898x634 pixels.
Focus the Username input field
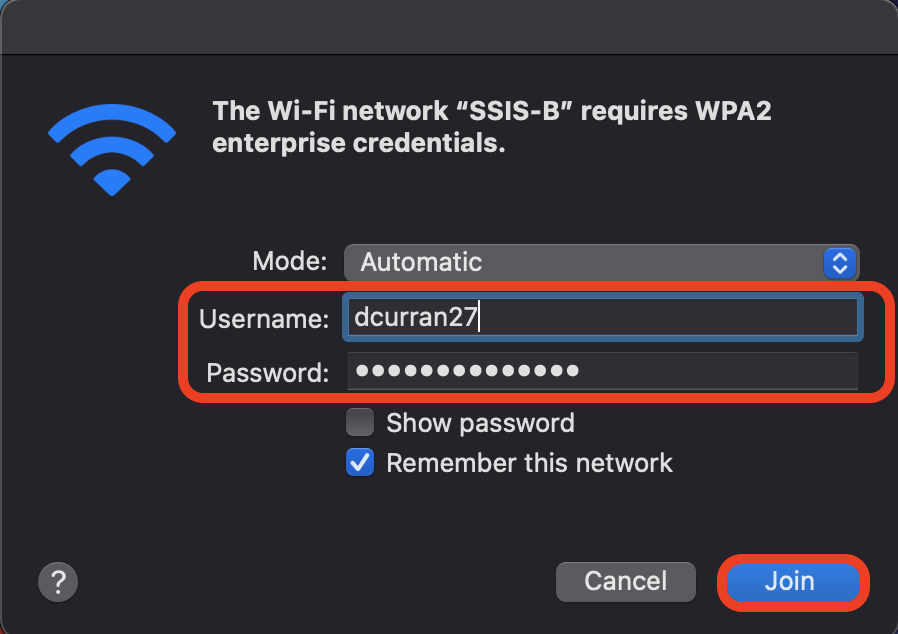601,317
